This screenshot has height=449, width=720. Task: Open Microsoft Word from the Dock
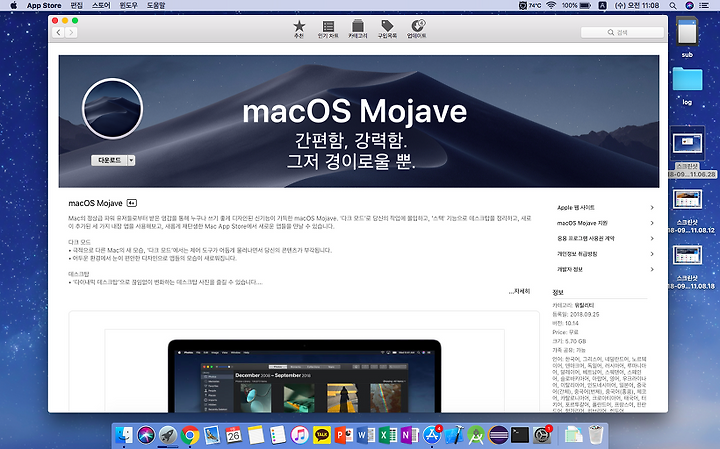click(x=366, y=435)
